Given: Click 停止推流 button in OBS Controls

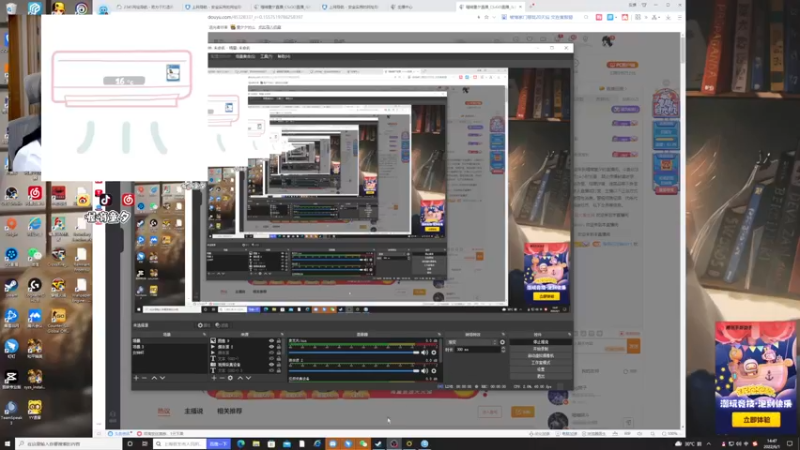Looking at the screenshot, I should pos(540,342).
